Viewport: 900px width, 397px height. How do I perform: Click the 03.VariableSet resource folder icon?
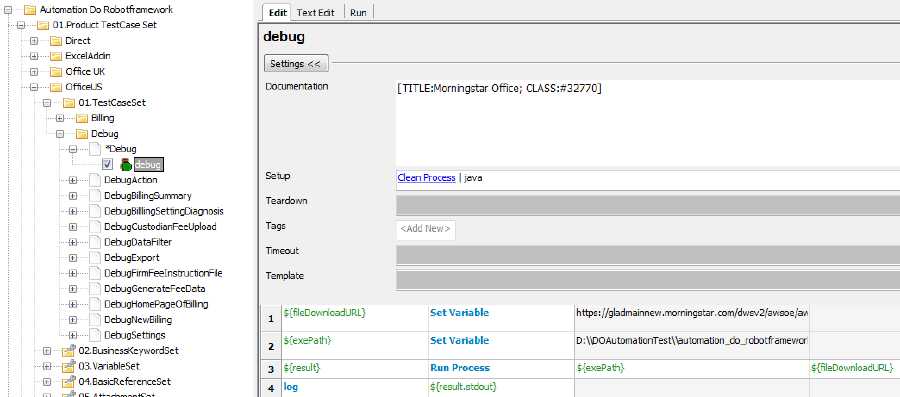69,366
